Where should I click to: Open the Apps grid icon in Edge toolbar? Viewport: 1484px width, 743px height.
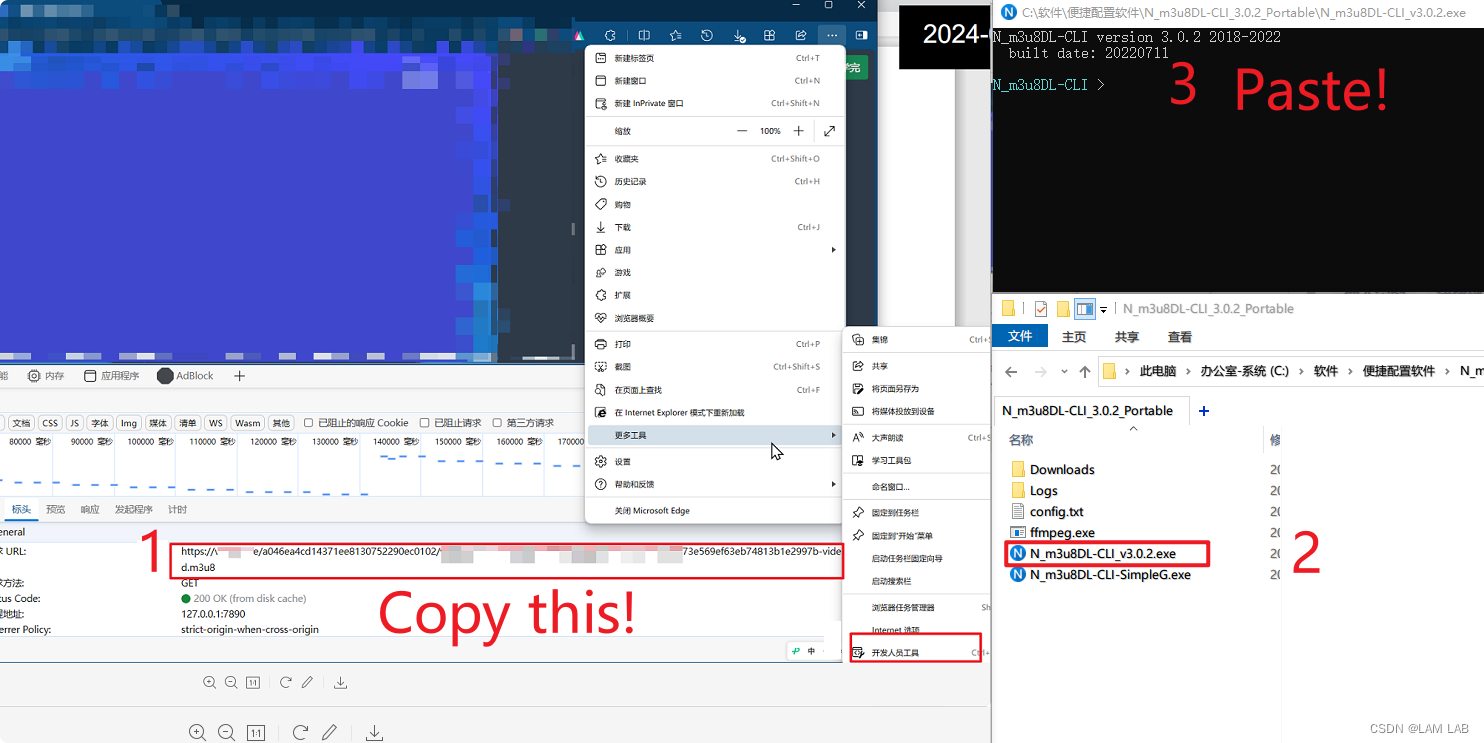(x=770, y=35)
